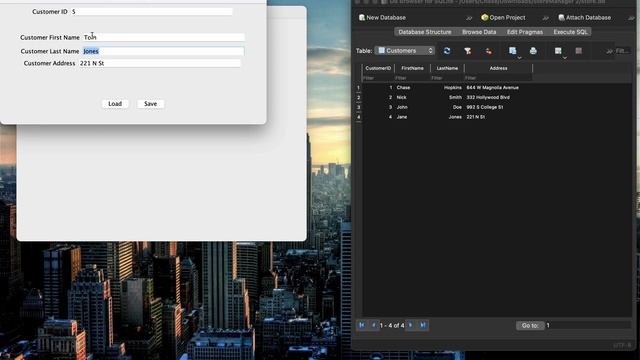Print the table with printer icon

click(533, 51)
